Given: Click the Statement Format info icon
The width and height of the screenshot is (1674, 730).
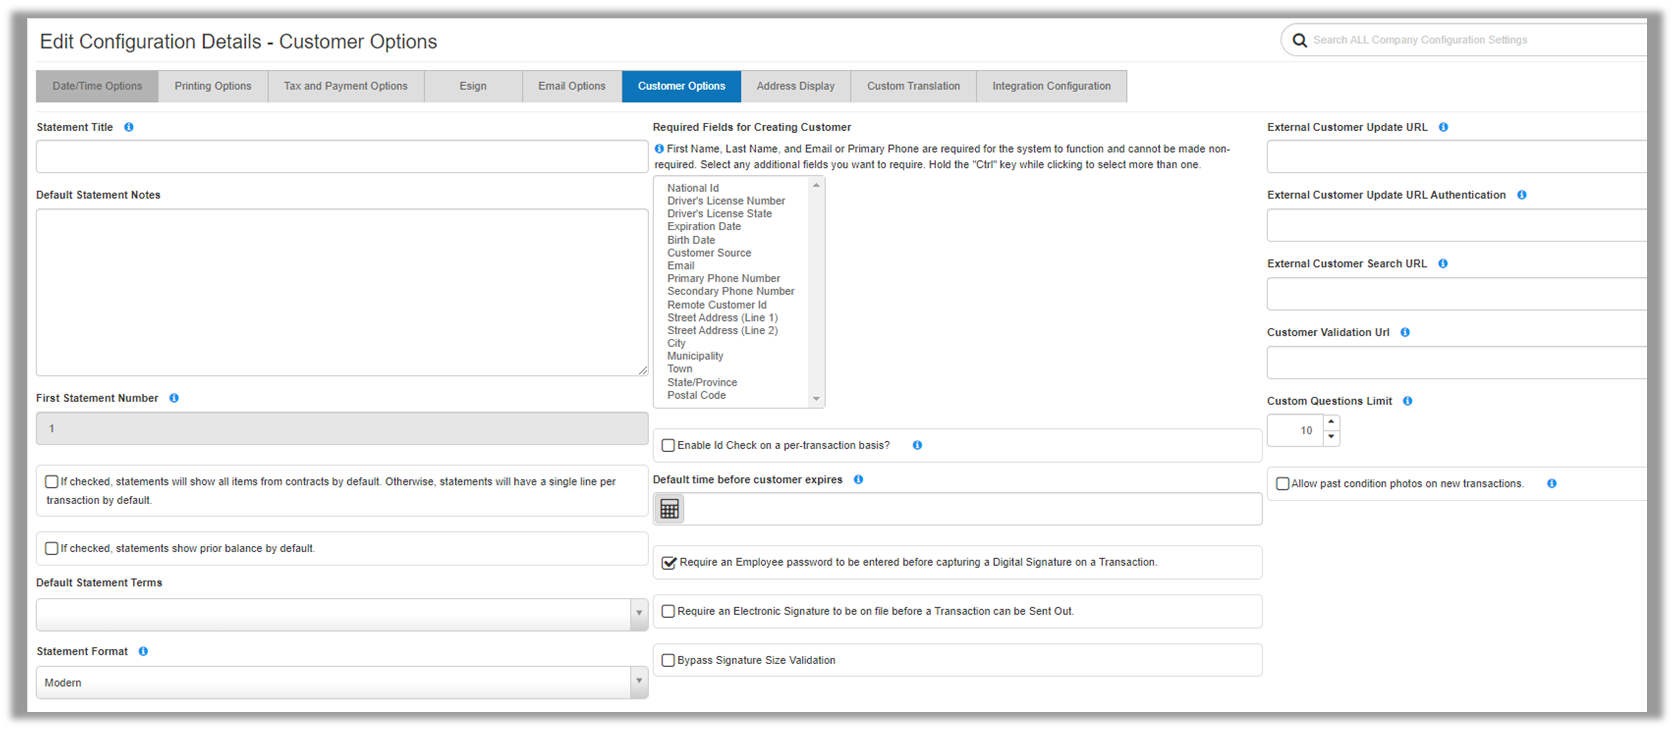Looking at the screenshot, I should 143,651.
